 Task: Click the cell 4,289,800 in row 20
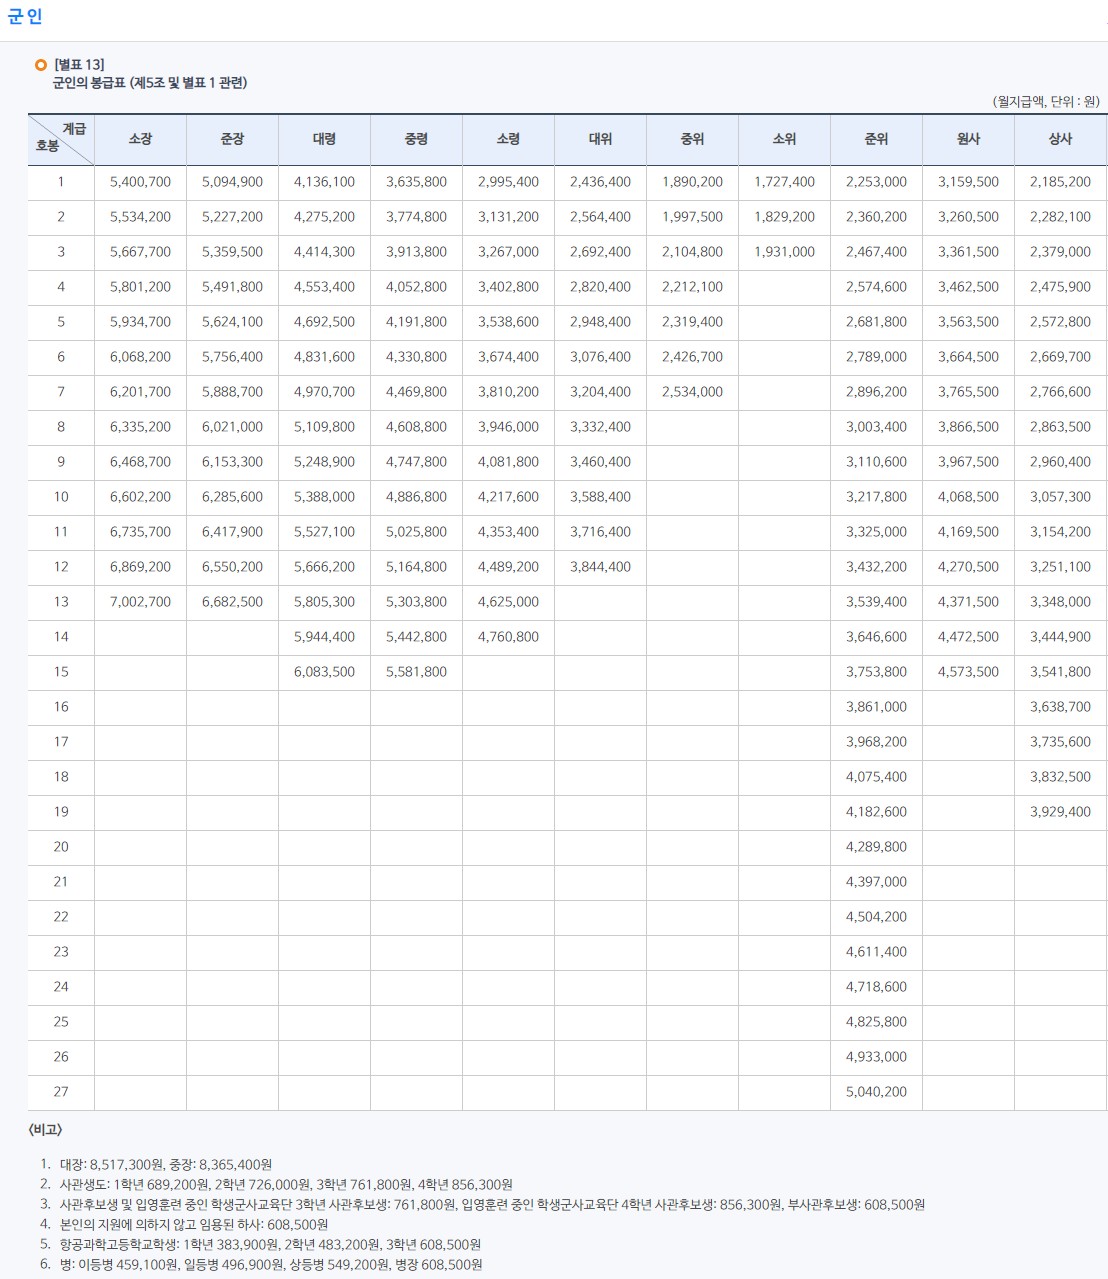point(876,847)
